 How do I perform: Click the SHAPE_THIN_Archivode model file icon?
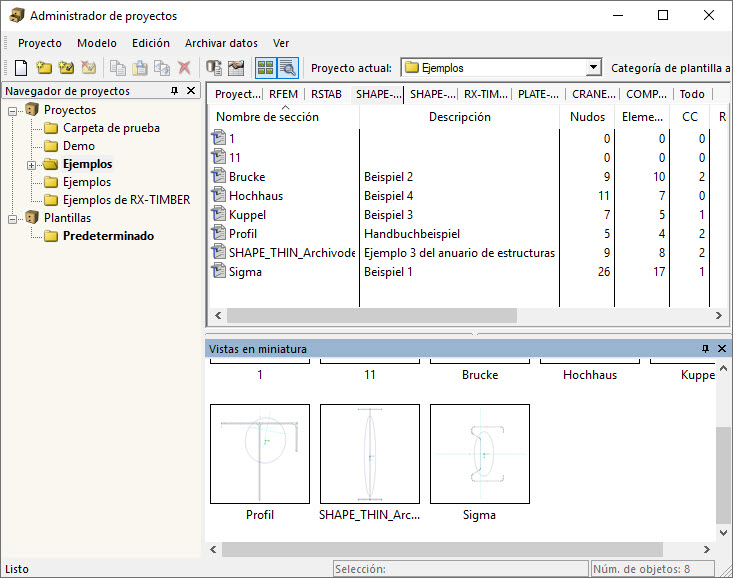218,252
